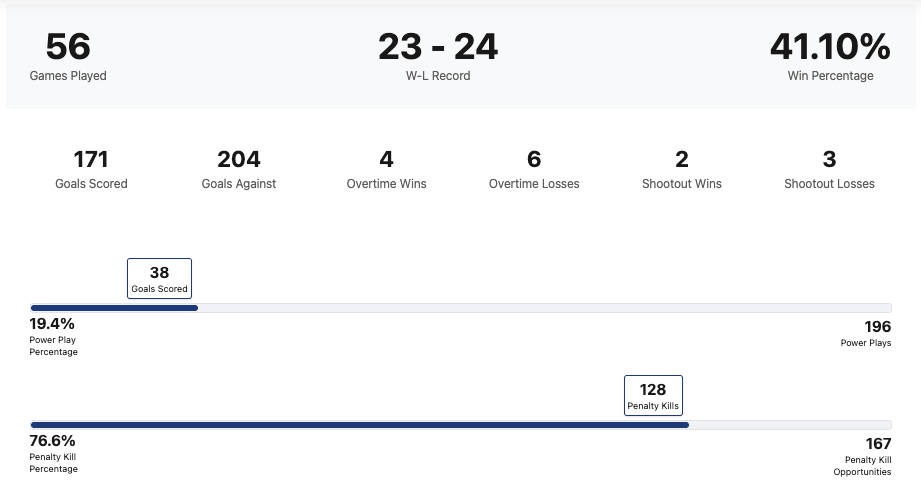This screenshot has width=921, height=487.
Task: Click the 38 Goals Scored callout box
Action: coord(159,279)
